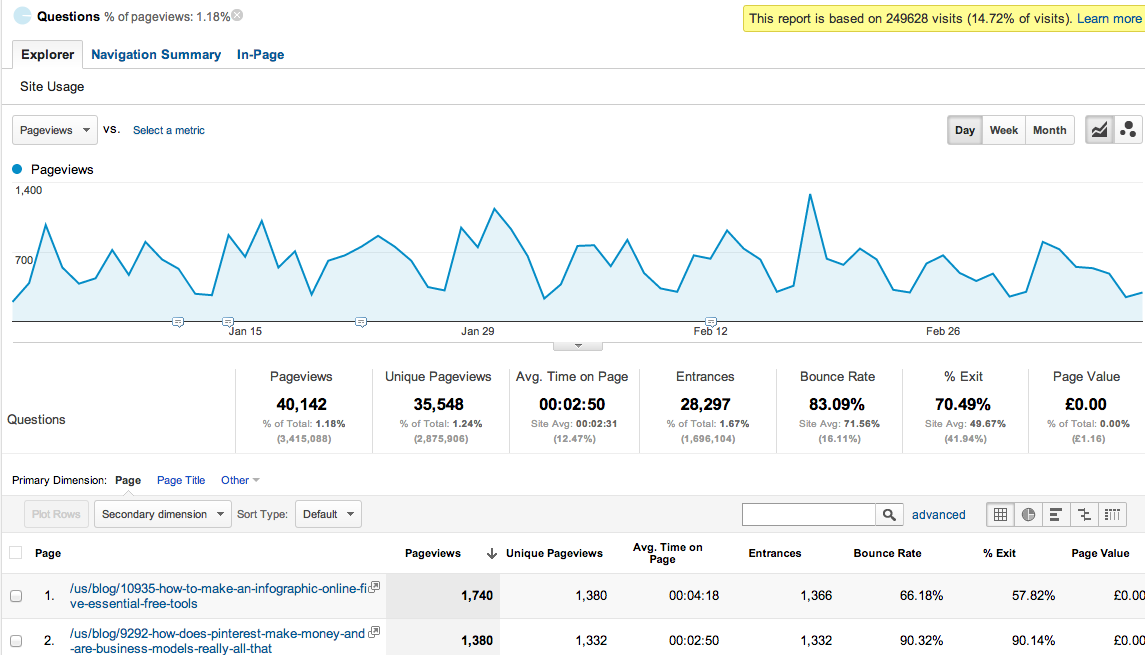The height and width of the screenshot is (655, 1145).
Task: Click the Plot Rows button
Action: tap(56, 514)
